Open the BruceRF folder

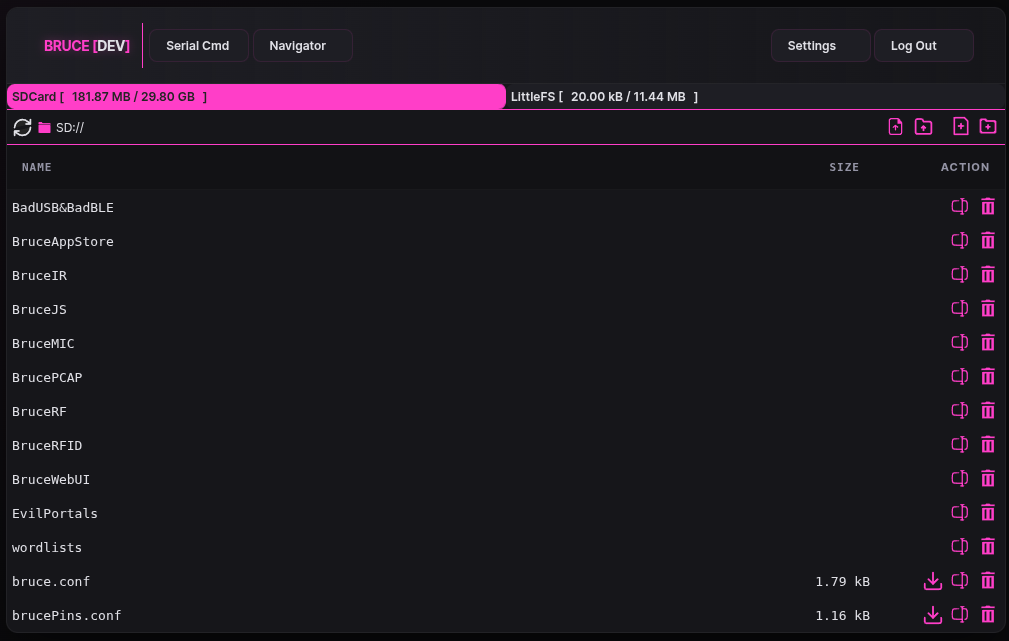point(39,411)
